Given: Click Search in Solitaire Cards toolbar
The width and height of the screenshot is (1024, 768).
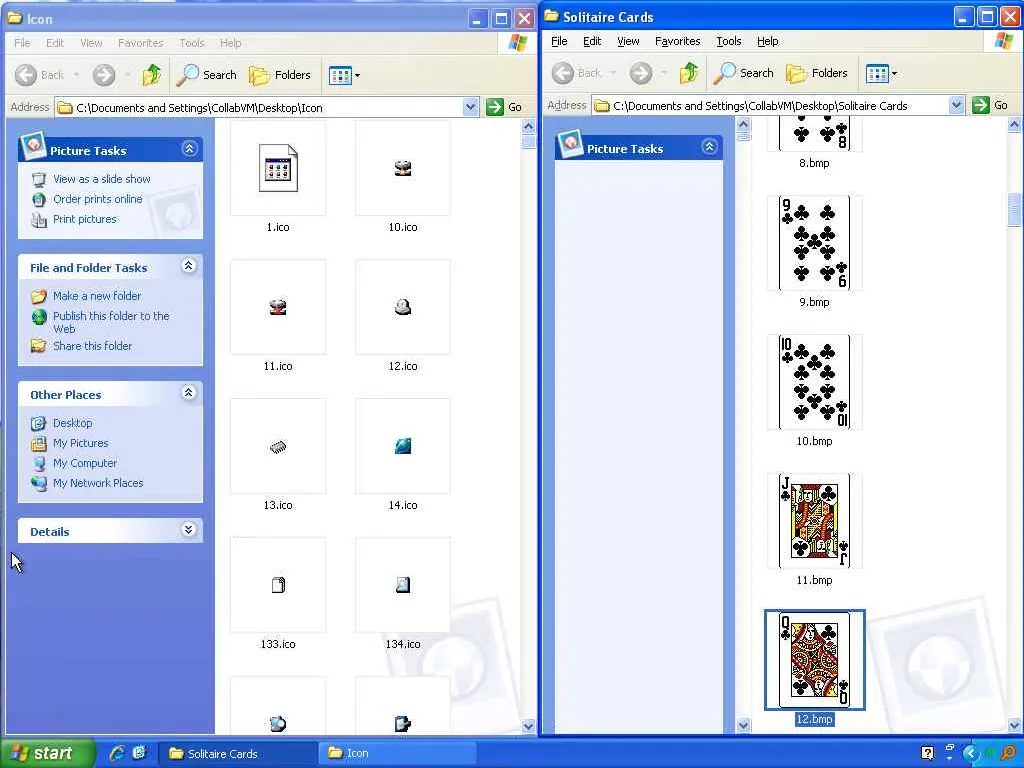Looking at the screenshot, I should point(744,73).
